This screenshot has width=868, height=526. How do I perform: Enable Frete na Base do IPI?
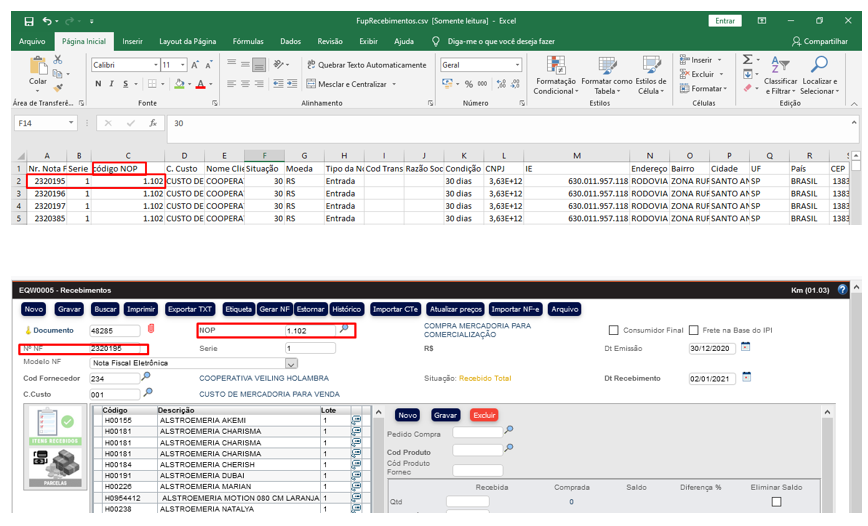tap(693, 329)
